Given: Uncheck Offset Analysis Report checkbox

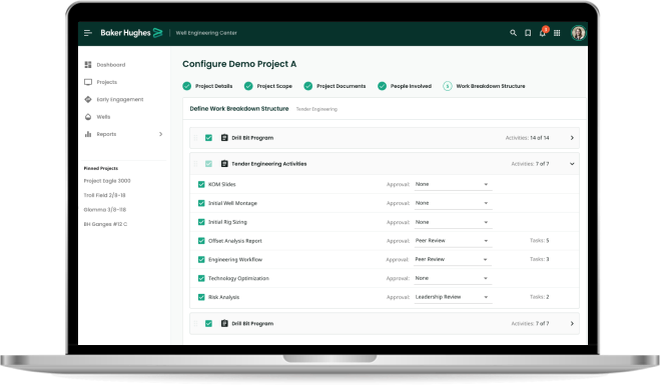Looking at the screenshot, I should pos(201,241).
